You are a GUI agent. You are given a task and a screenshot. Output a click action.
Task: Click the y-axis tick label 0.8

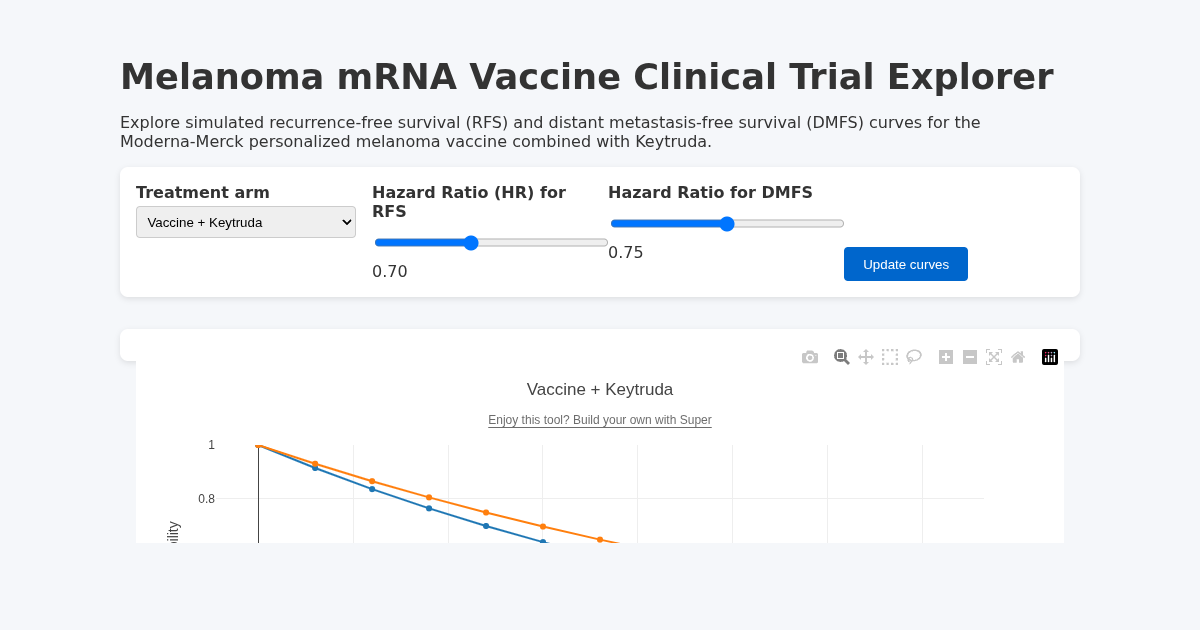[x=206, y=499]
